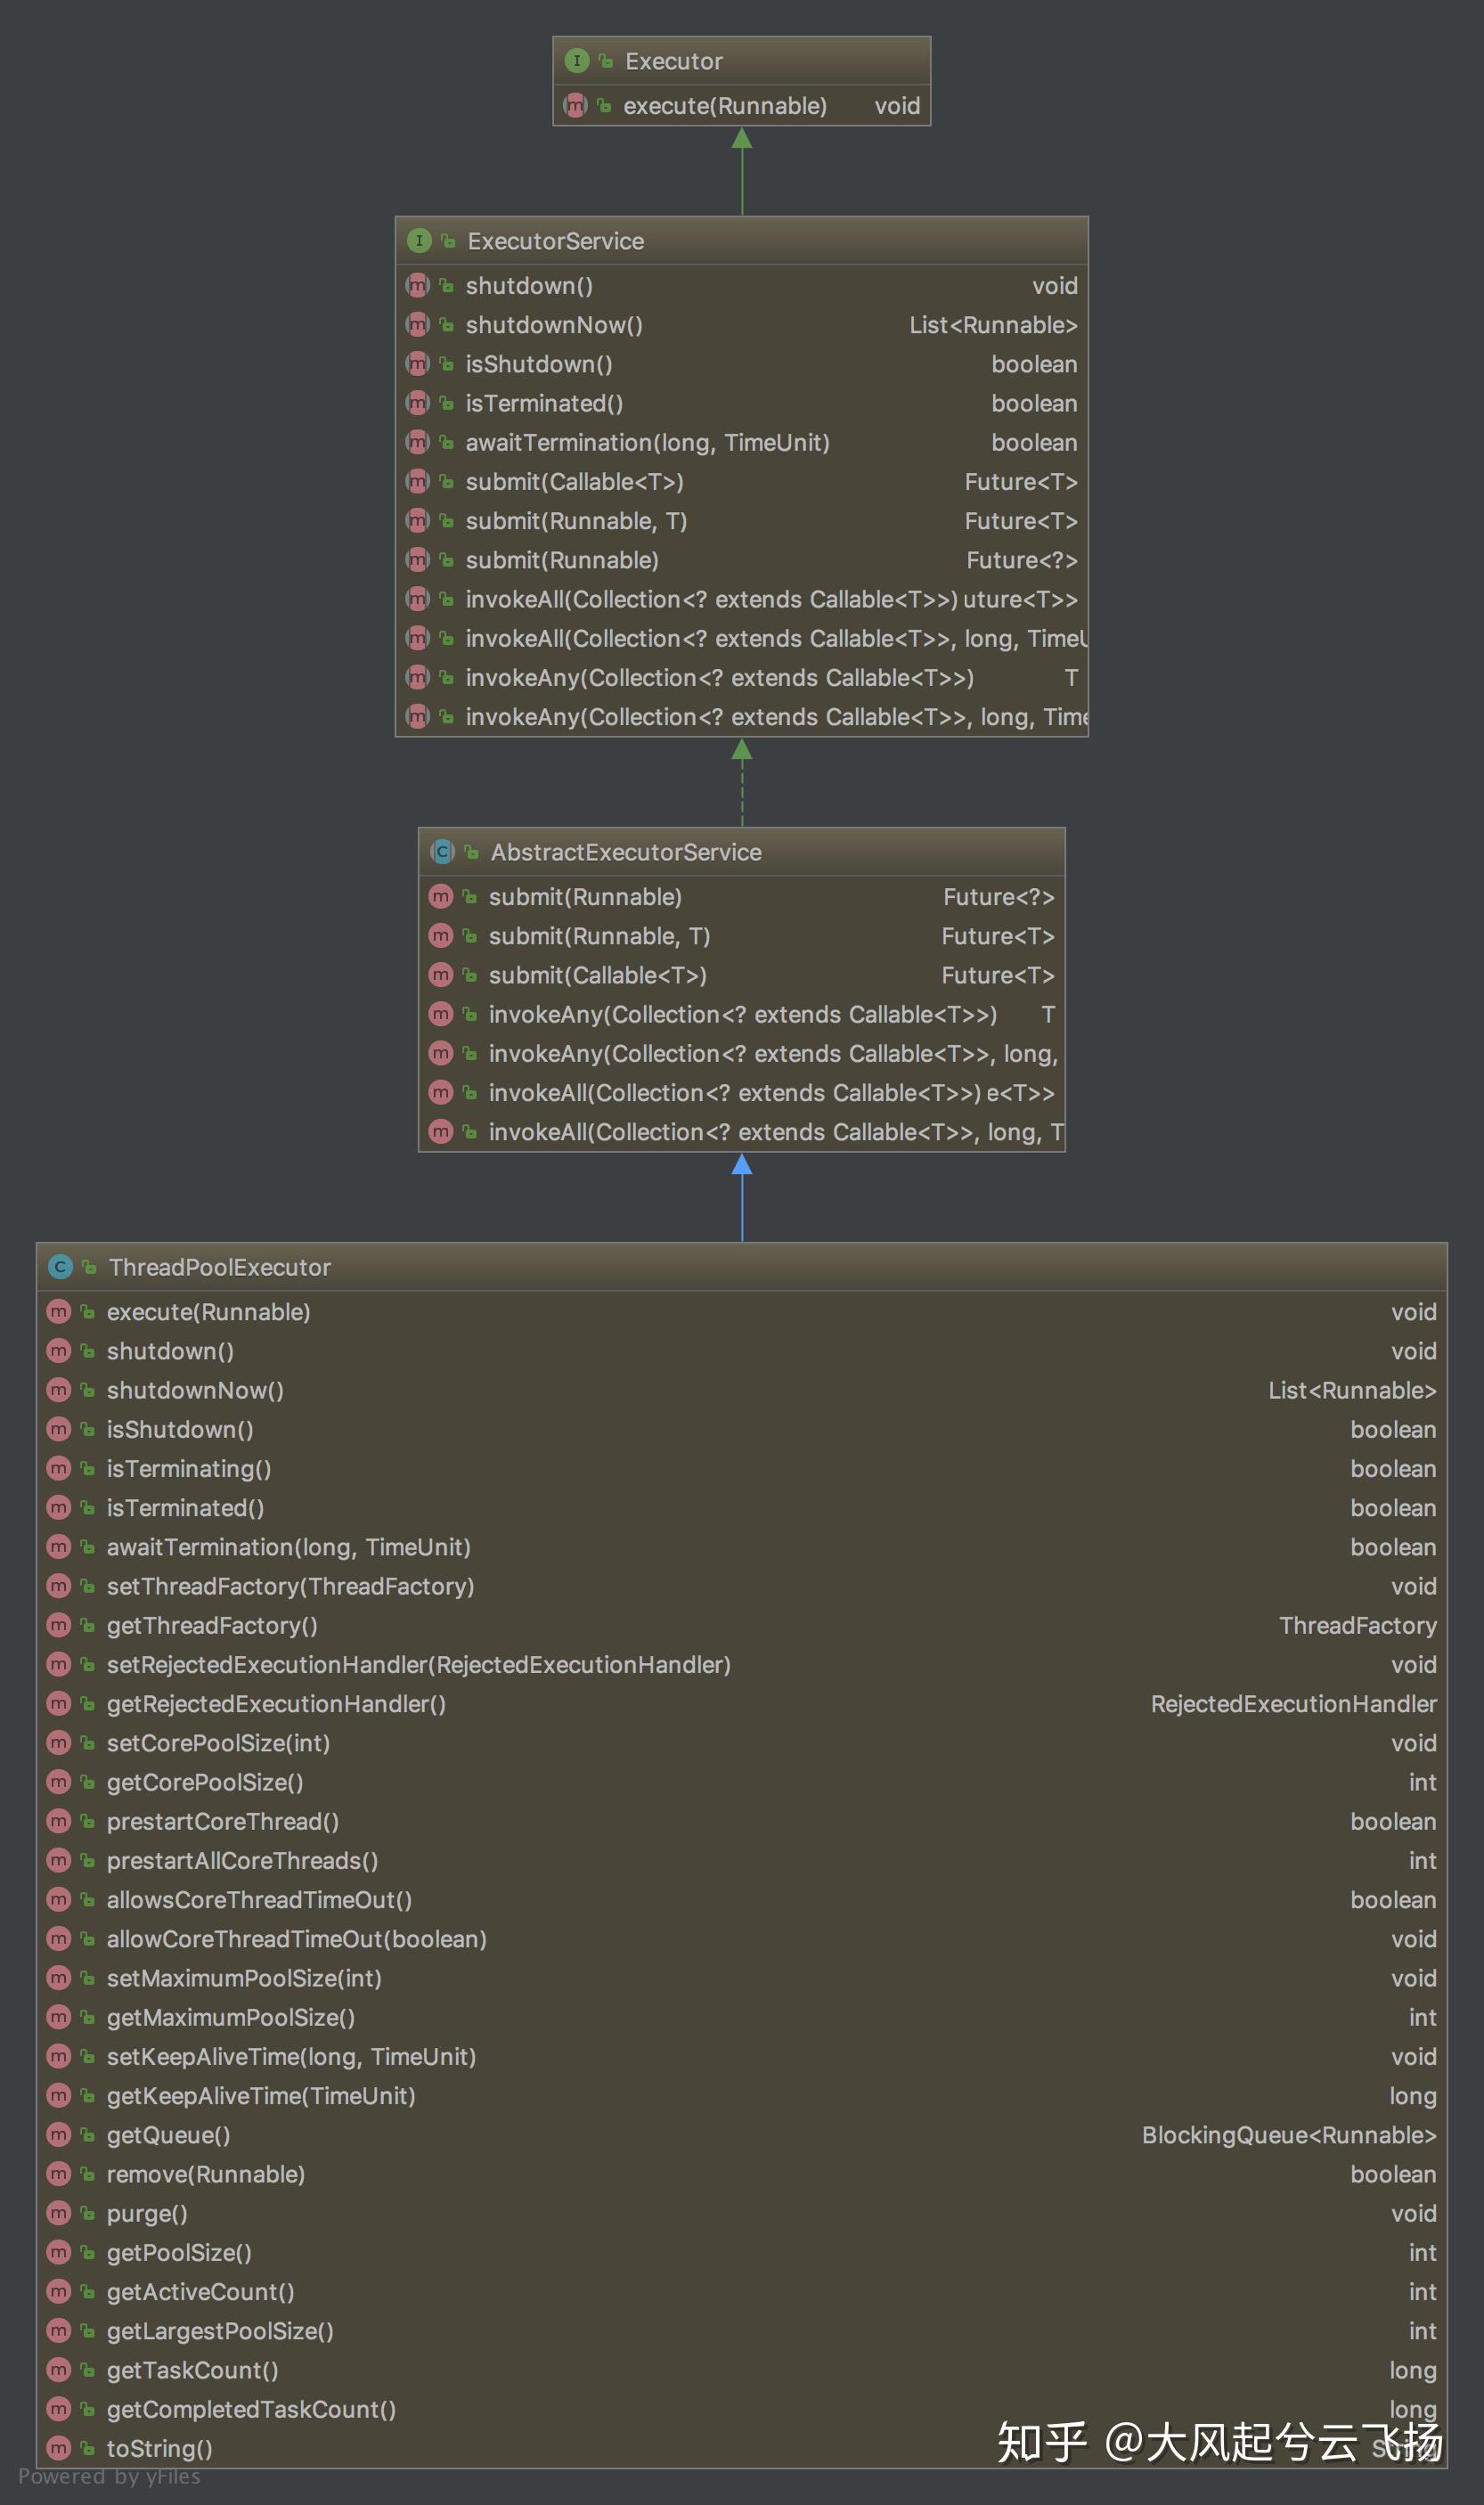Viewport: 1484px width, 2505px height.
Task: Click the green lock icon beside toString()
Action: point(88,2448)
